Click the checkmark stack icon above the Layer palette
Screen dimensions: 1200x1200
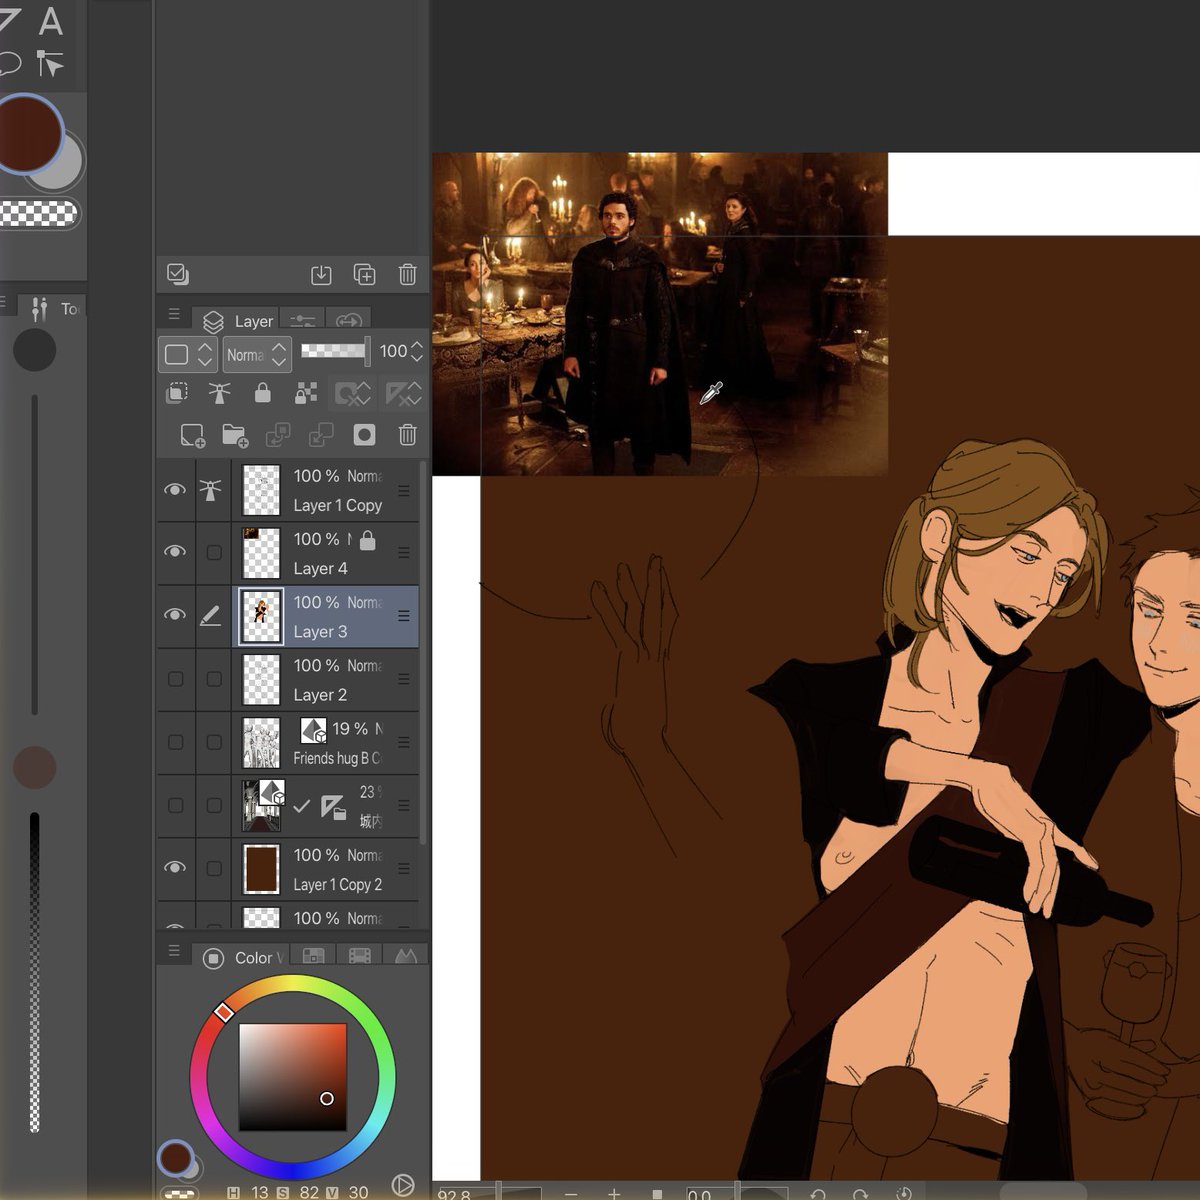pyautogui.click(x=178, y=274)
